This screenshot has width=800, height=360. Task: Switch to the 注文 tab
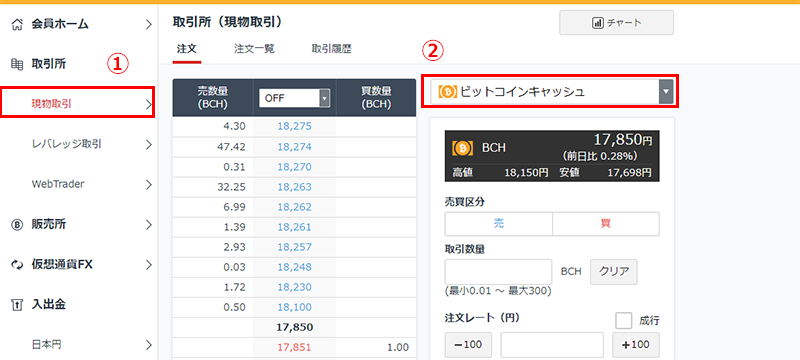click(x=187, y=49)
